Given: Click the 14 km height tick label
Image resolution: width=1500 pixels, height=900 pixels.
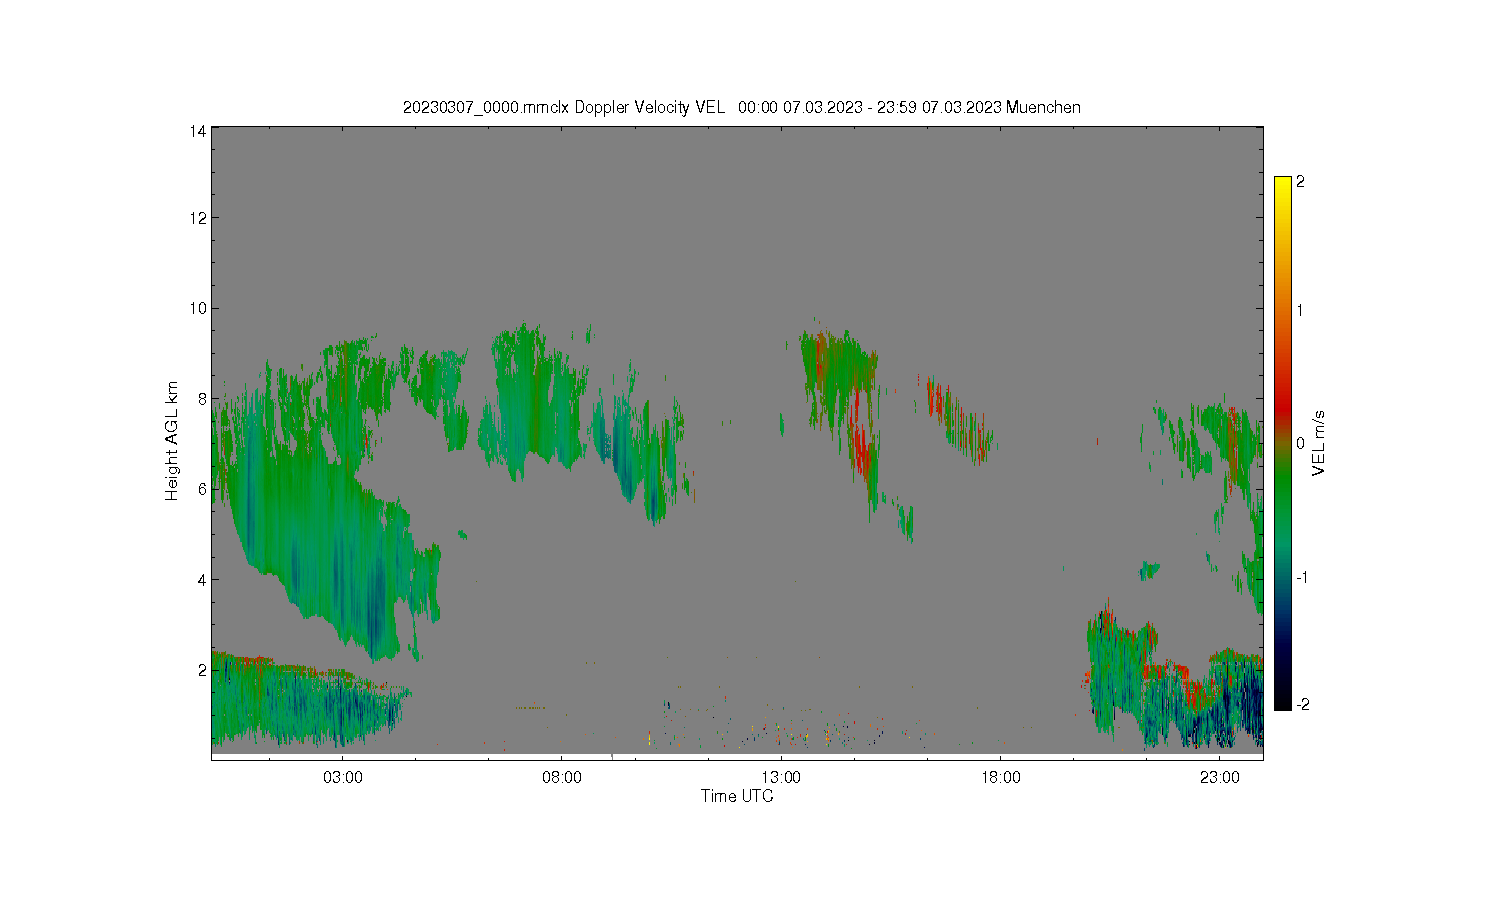Looking at the screenshot, I should click(200, 131).
